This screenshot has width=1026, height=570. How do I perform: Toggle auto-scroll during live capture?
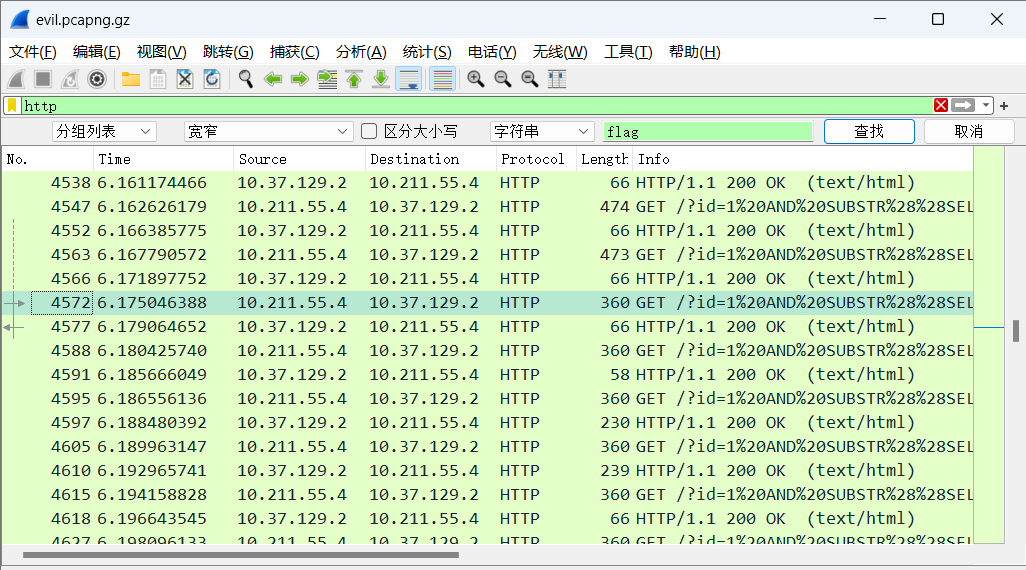pyautogui.click(x=408, y=79)
